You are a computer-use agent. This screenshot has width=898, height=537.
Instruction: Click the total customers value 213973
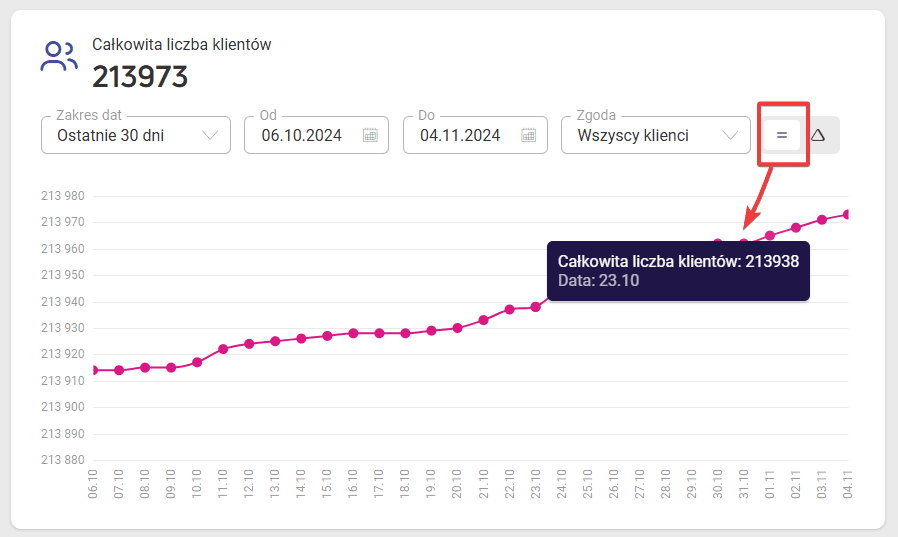140,77
